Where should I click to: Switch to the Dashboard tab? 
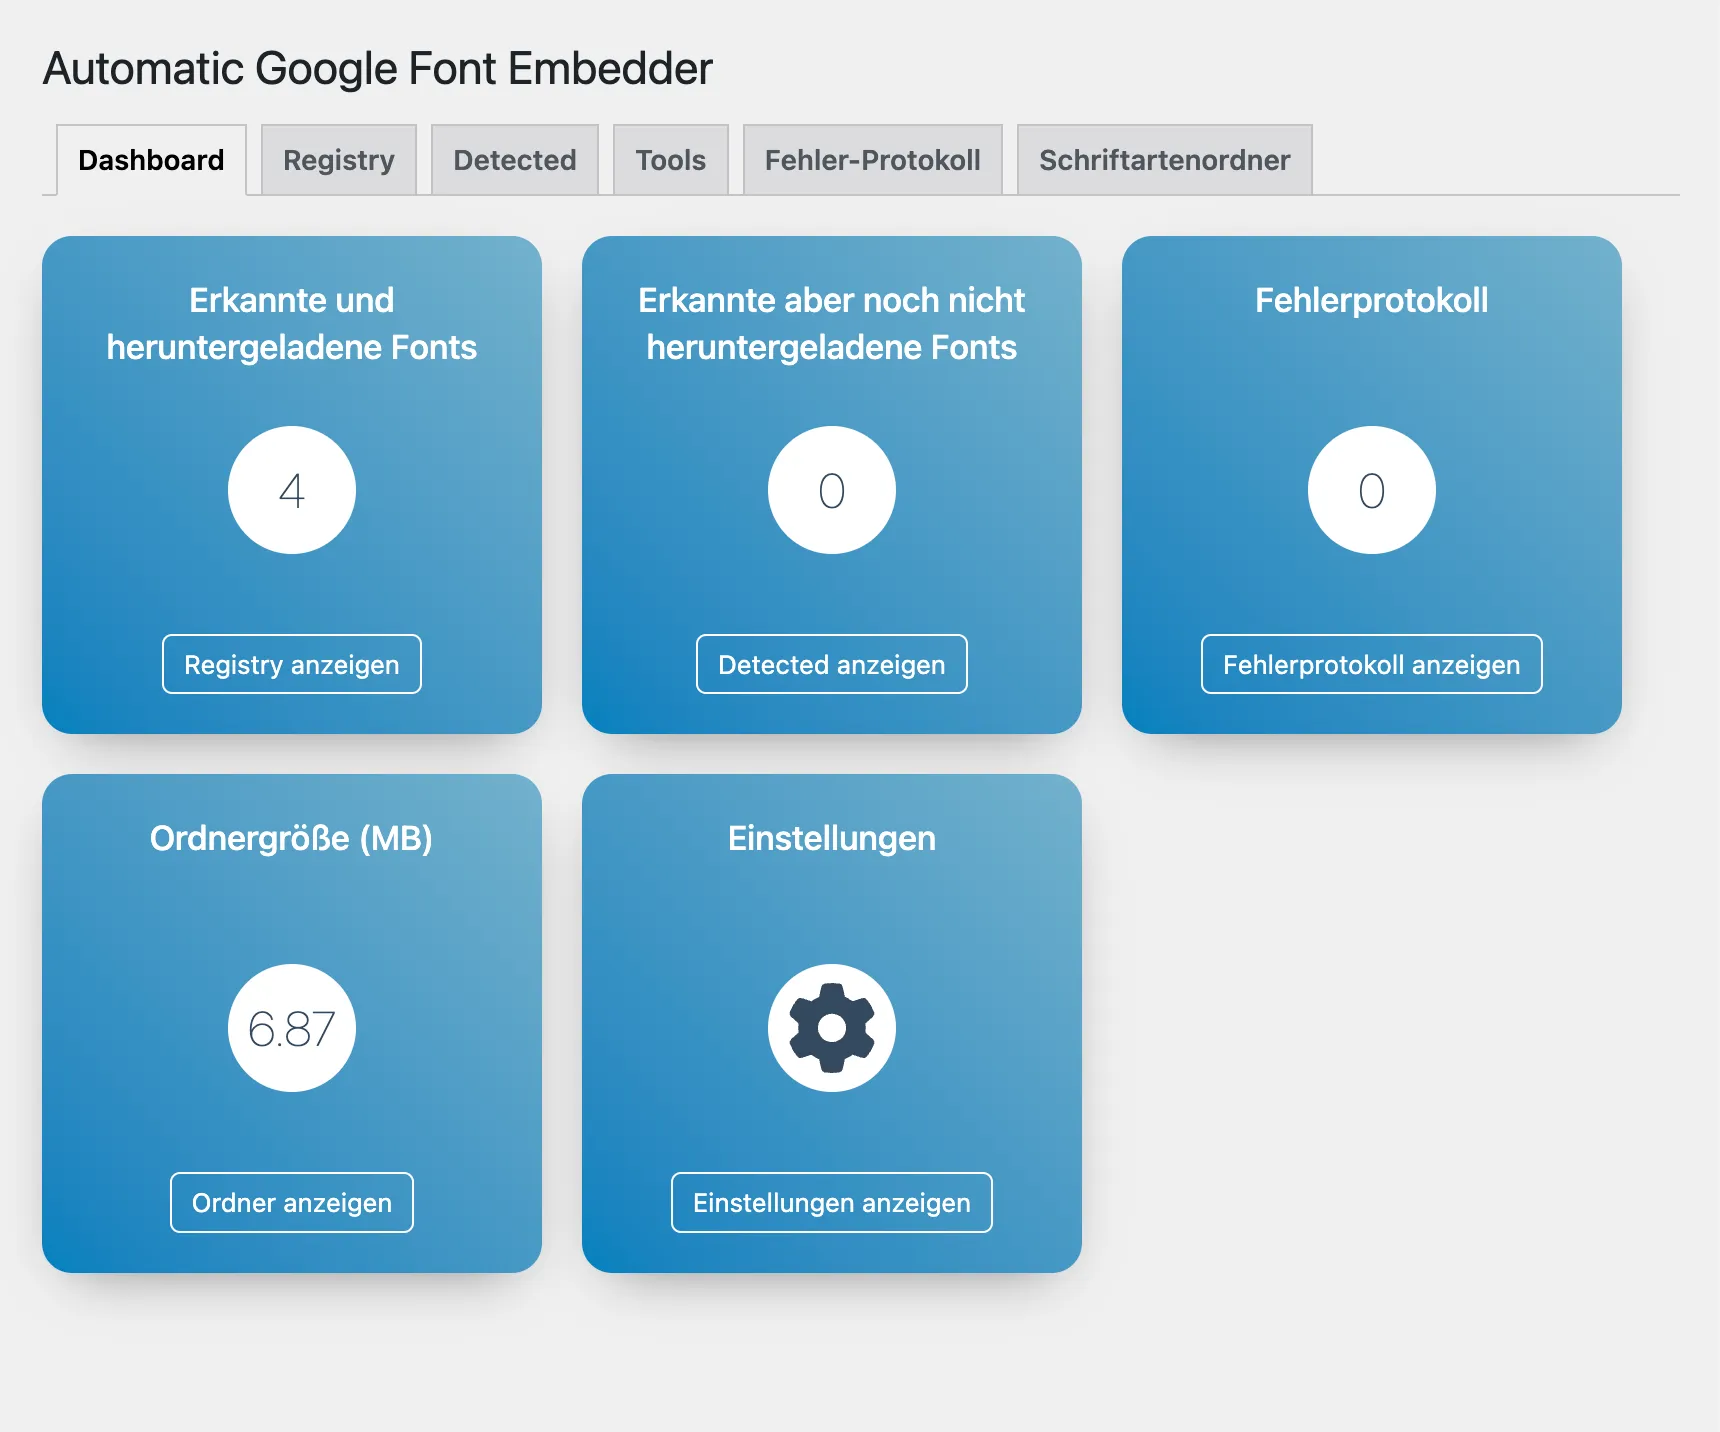tap(151, 160)
